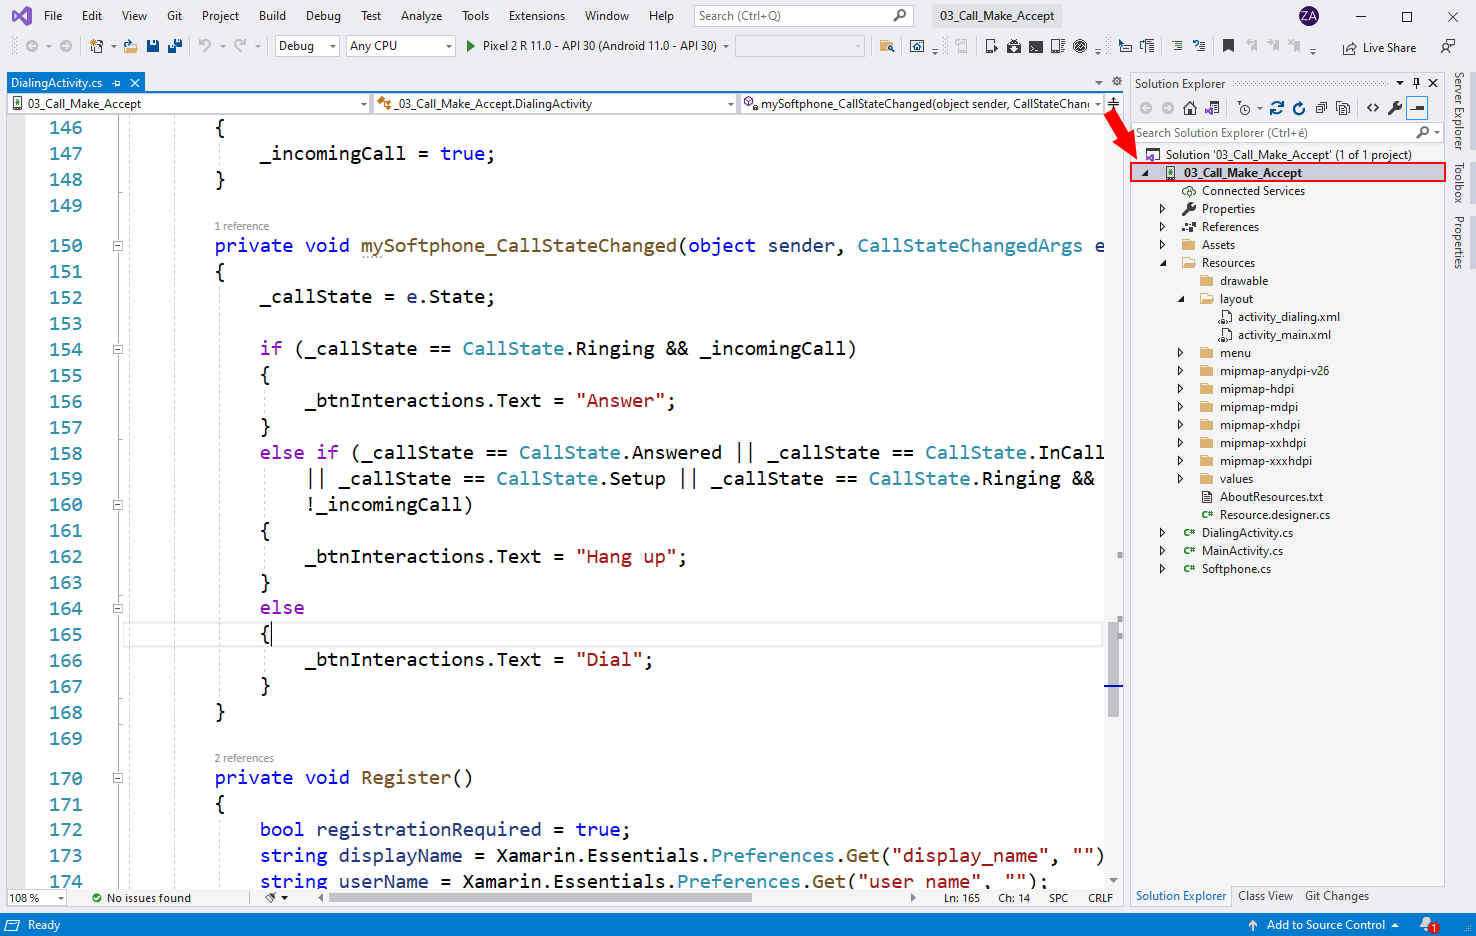Refresh the Solution Explorer
The image size is (1476, 936).
(1300, 108)
